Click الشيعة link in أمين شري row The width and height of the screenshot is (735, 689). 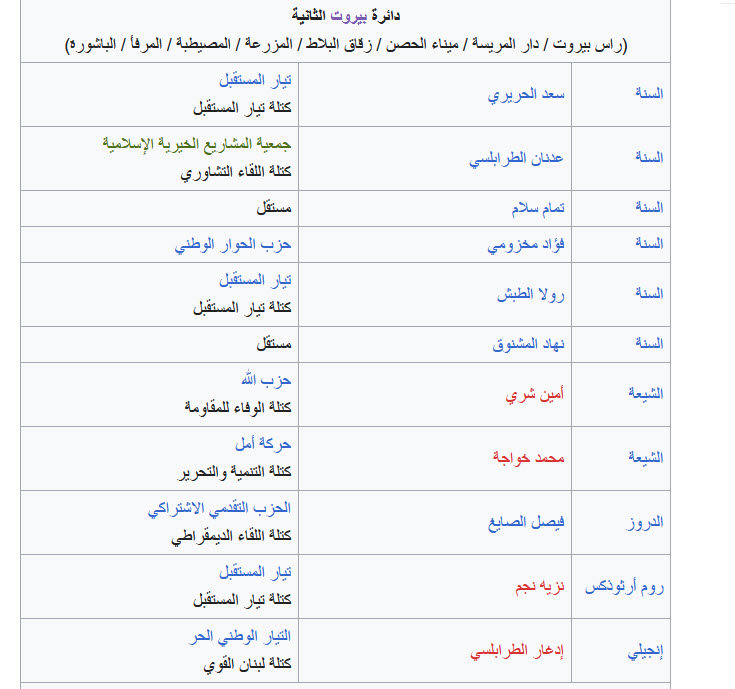pyautogui.click(x=646, y=393)
